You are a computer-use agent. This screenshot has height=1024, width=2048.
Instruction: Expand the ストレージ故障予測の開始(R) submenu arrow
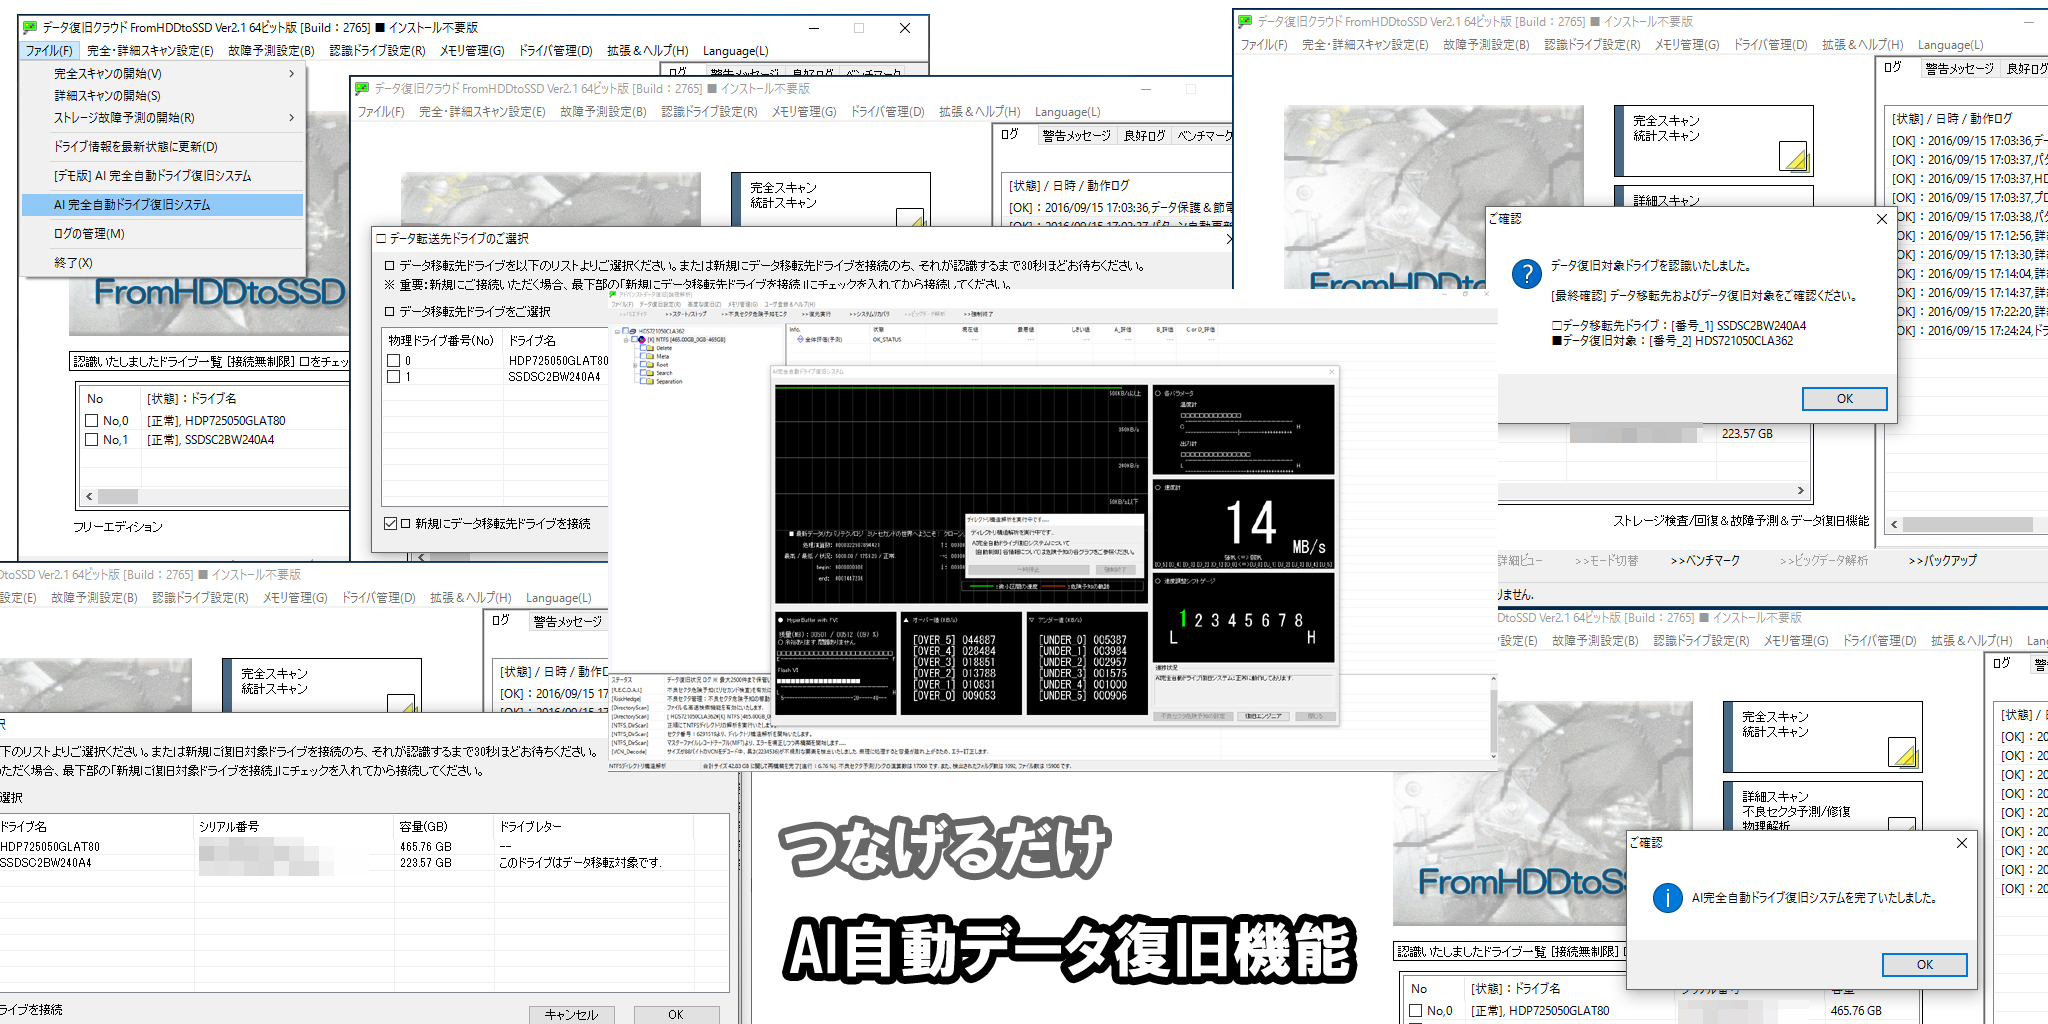tap(291, 118)
